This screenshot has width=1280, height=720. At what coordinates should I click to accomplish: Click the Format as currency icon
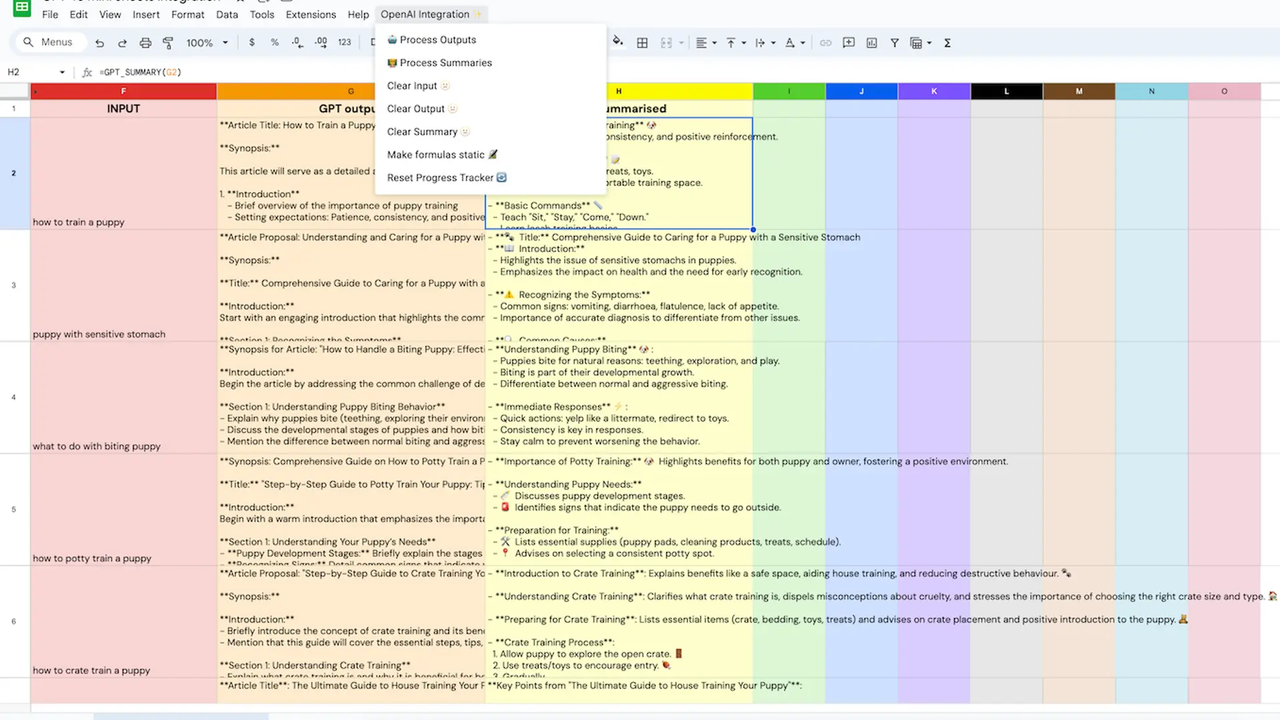pos(251,42)
